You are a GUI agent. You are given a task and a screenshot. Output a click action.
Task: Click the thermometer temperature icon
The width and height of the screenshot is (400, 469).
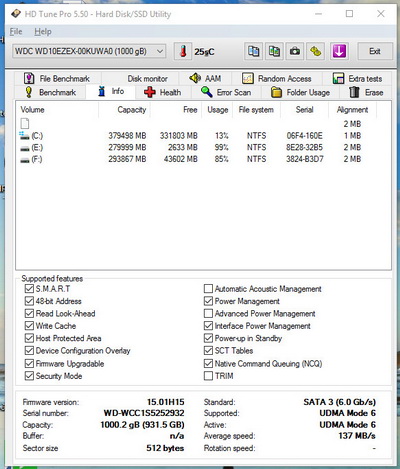(183, 51)
